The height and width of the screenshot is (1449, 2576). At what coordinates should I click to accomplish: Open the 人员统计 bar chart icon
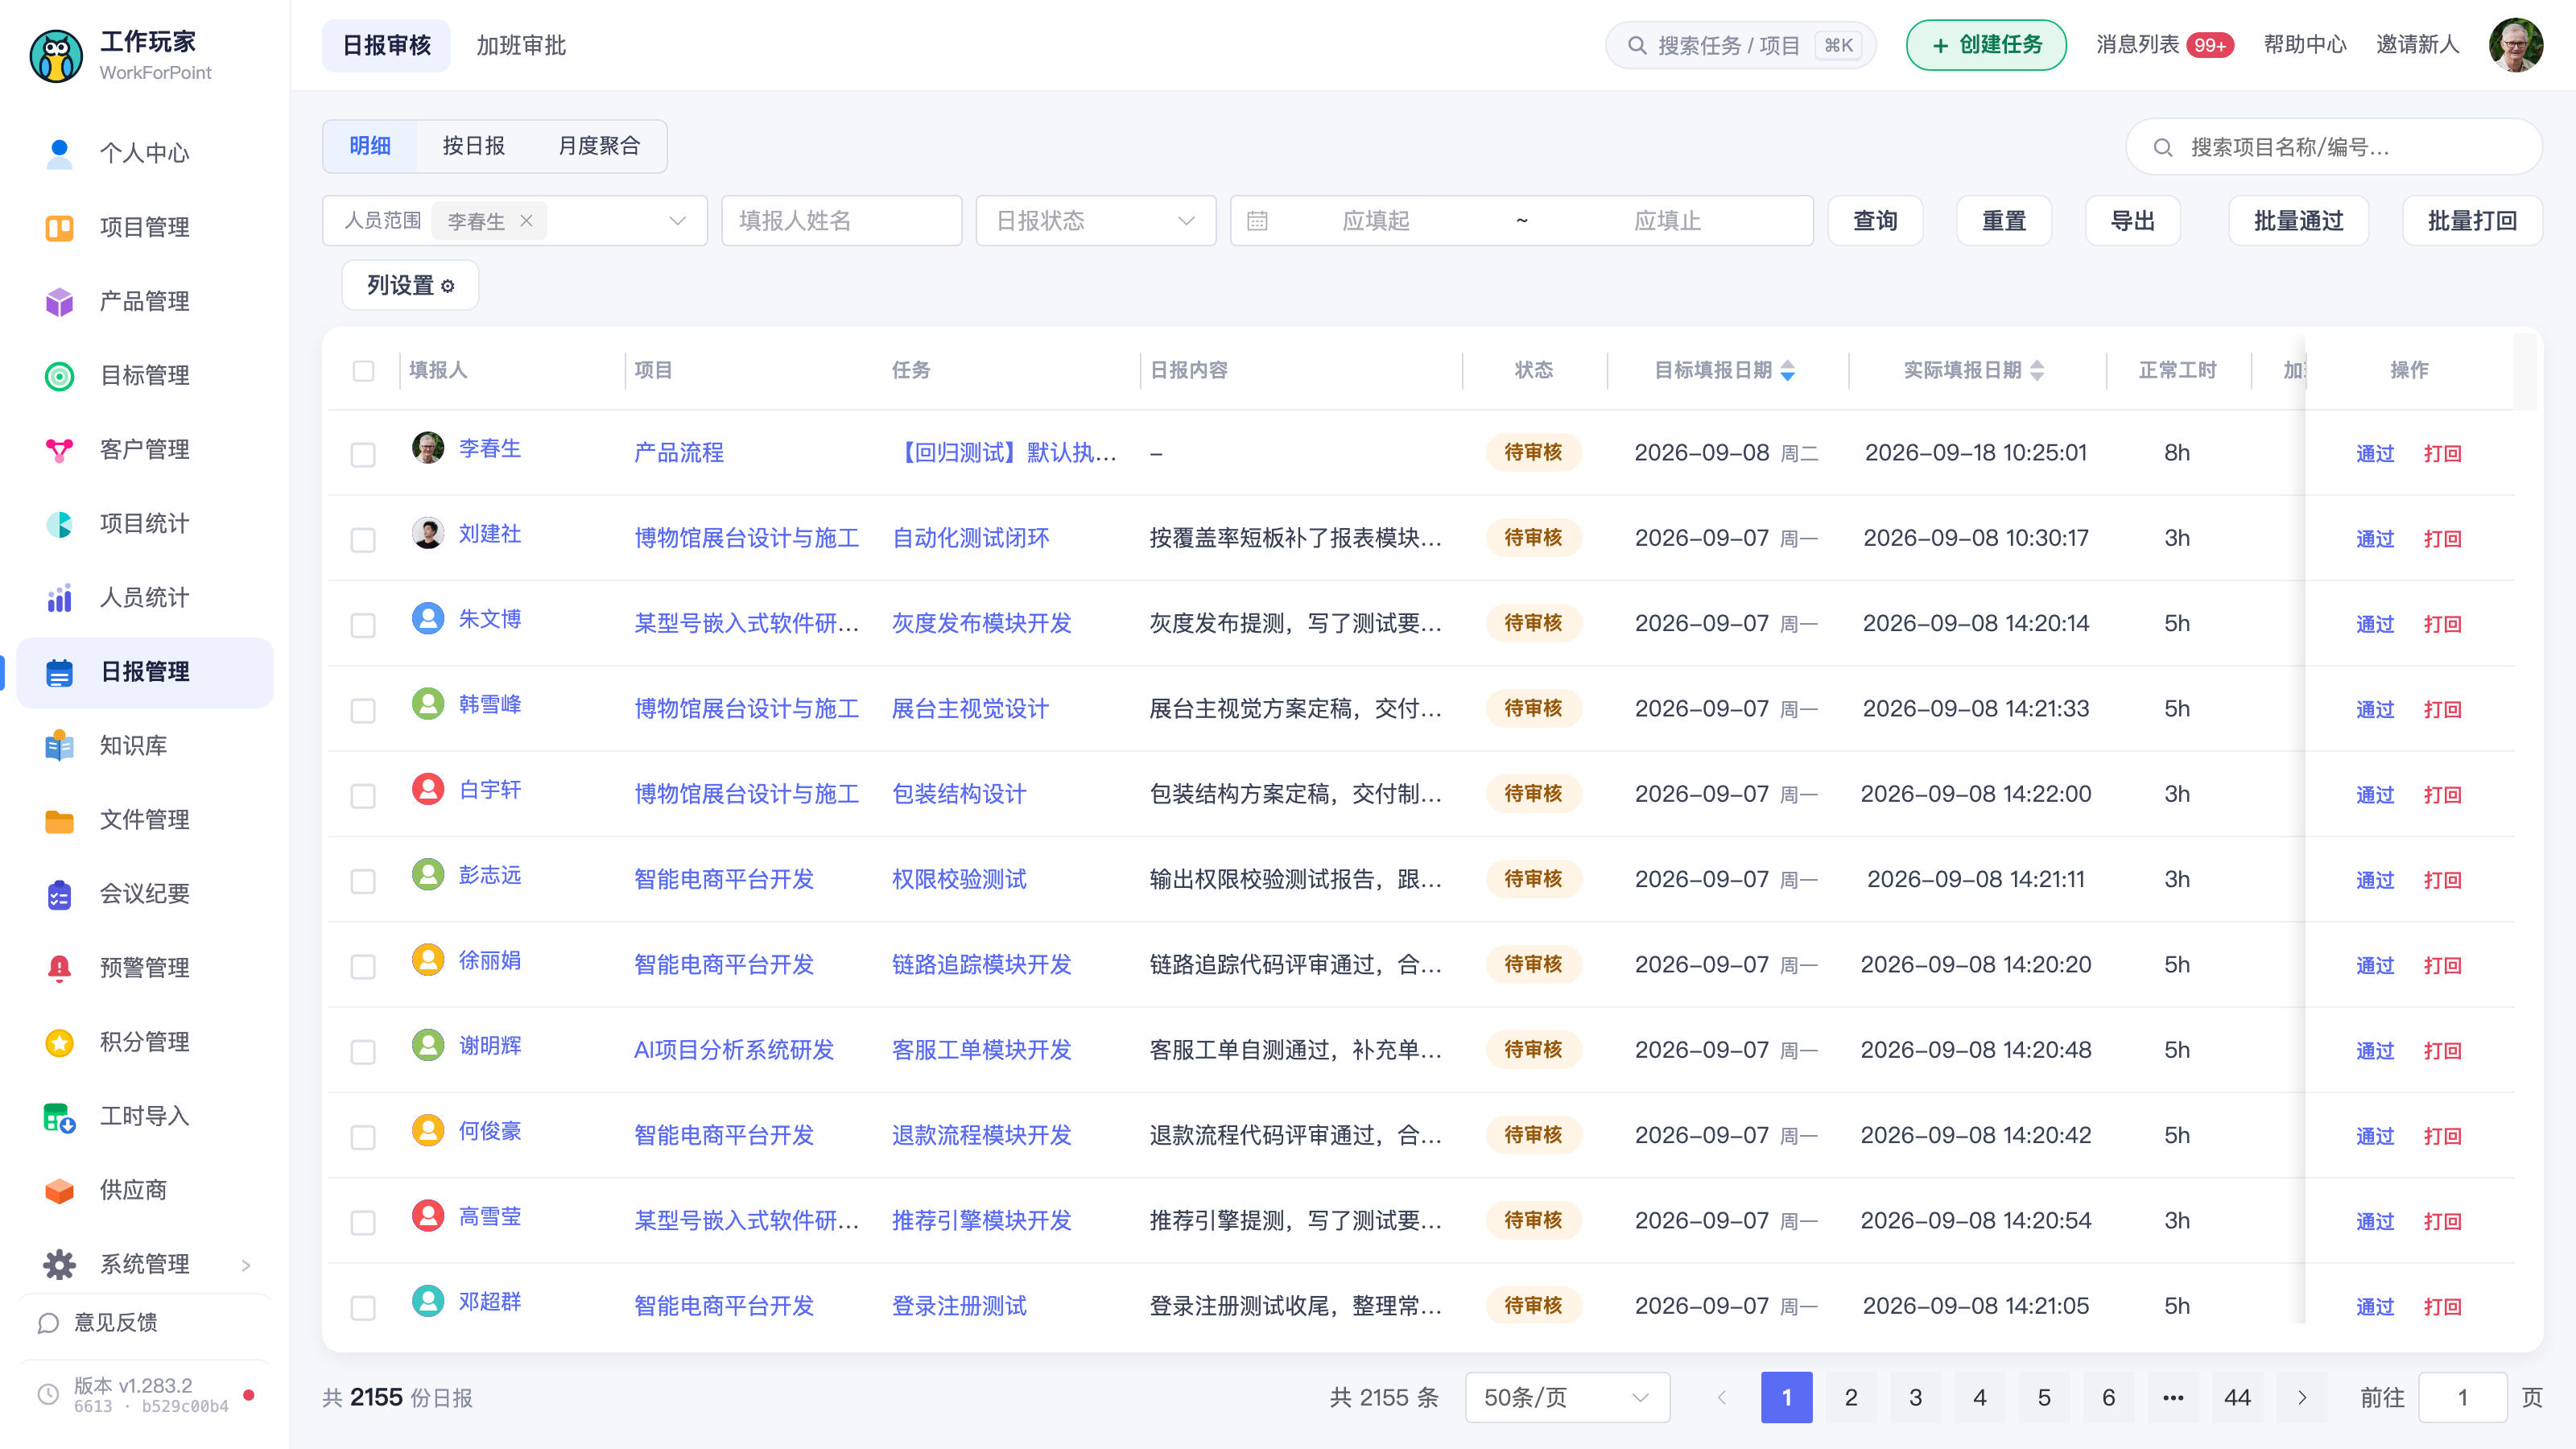click(59, 597)
